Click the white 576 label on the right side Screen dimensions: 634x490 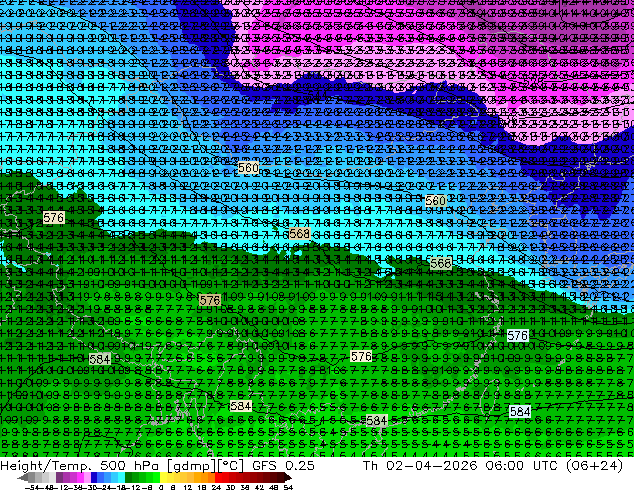[518, 336]
